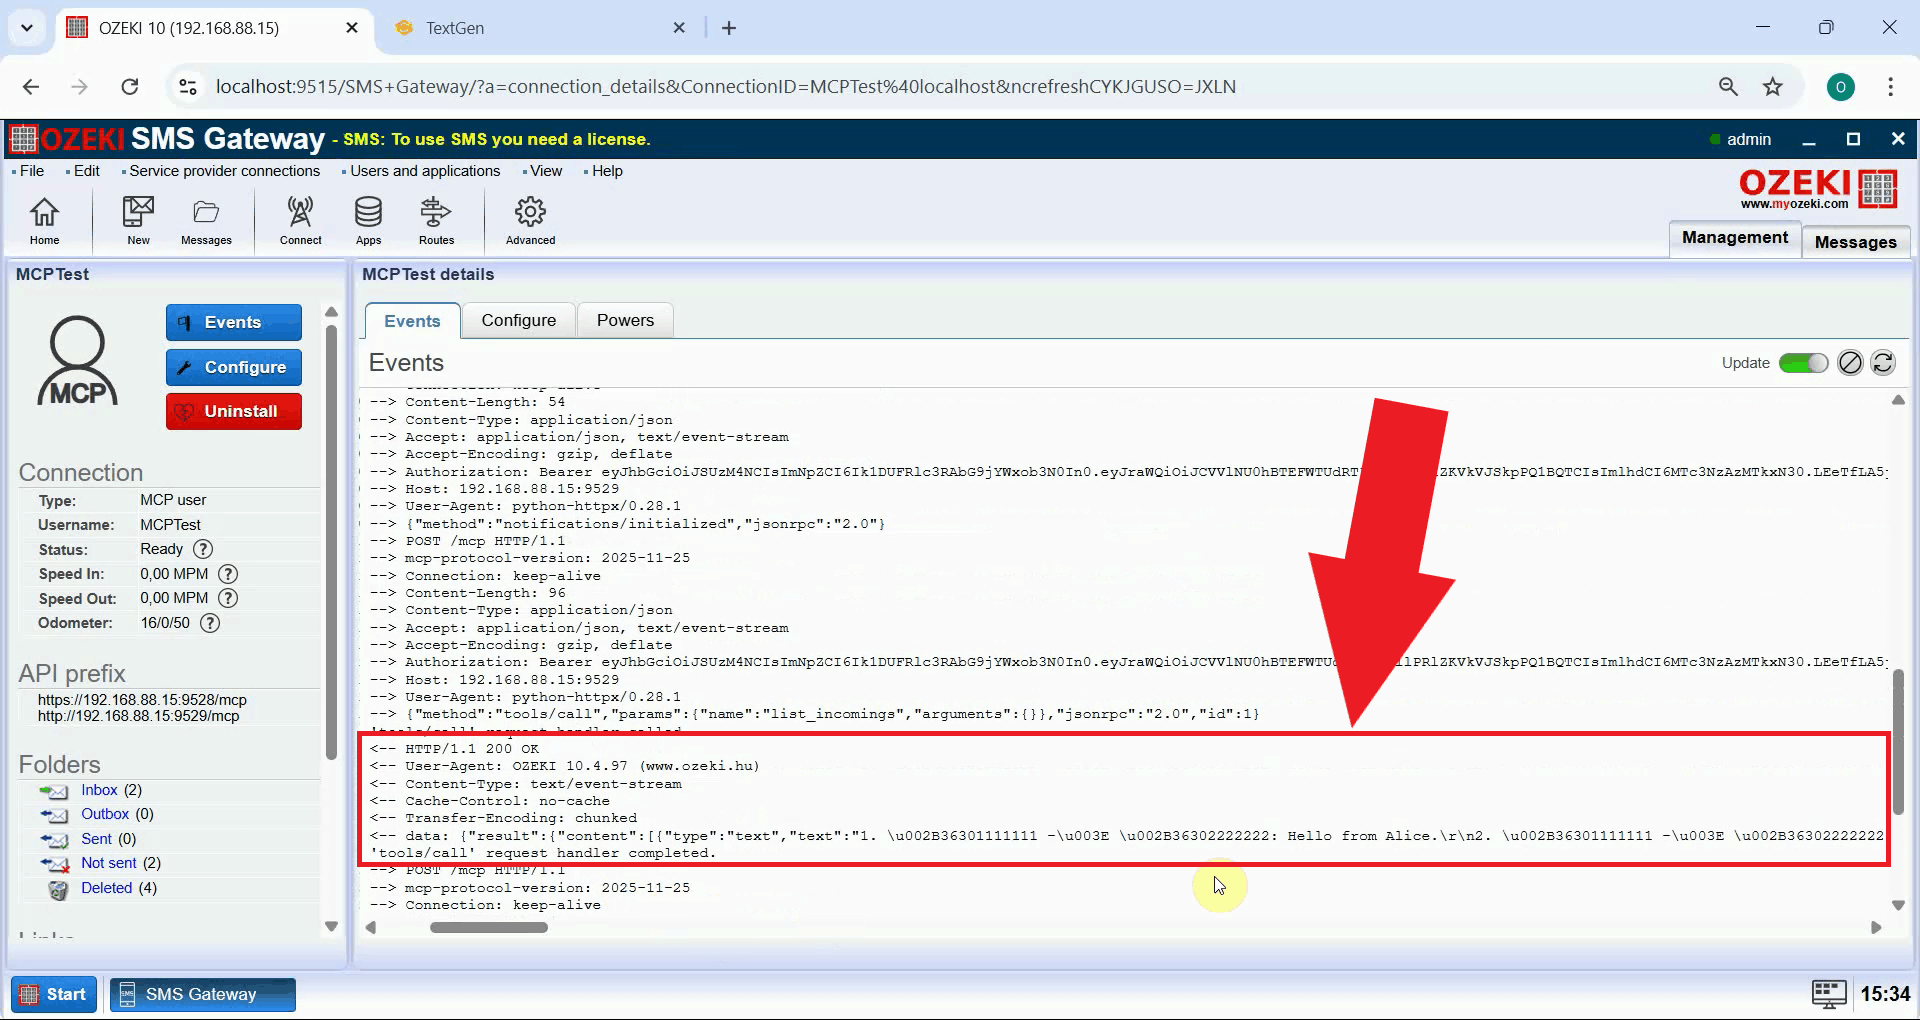Click the help icon beside Speed Out
This screenshot has height=1020, width=1920.
(x=228, y=598)
